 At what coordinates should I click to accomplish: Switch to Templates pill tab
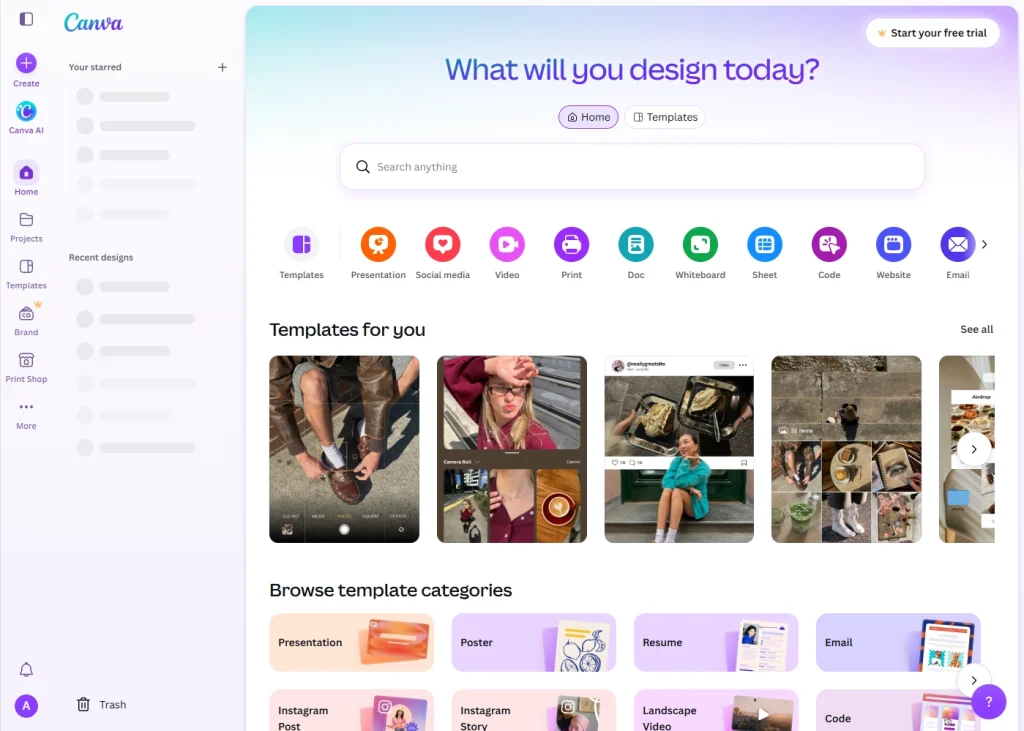click(665, 117)
